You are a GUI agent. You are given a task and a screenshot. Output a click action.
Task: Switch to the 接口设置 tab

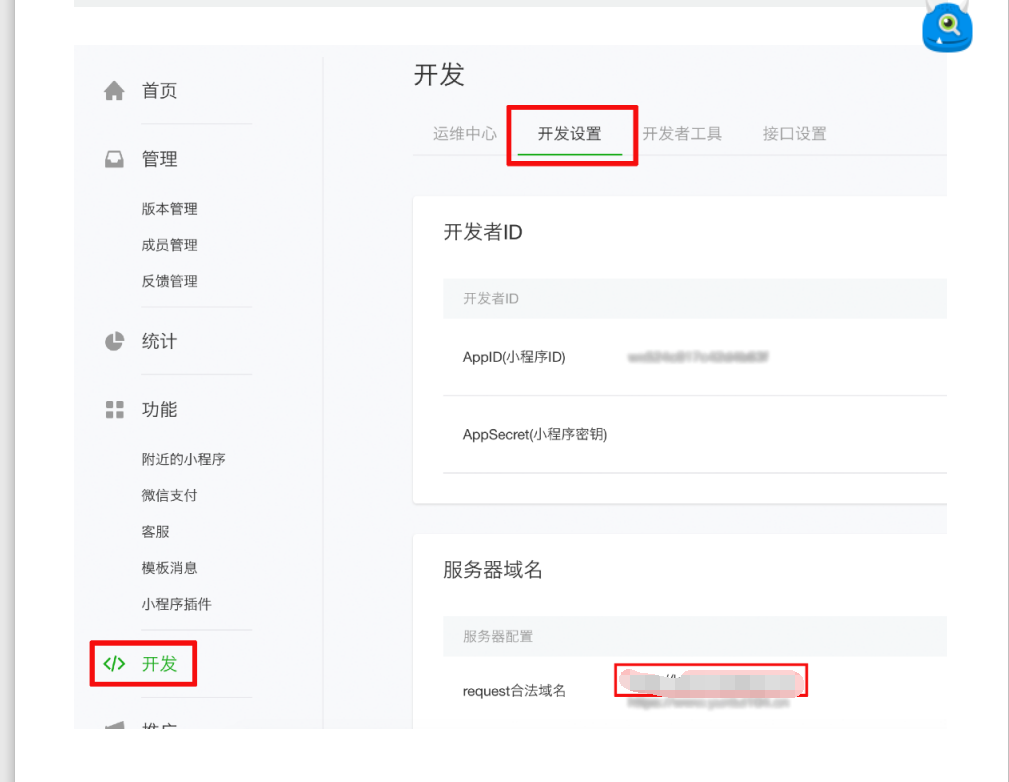(794, 133)
